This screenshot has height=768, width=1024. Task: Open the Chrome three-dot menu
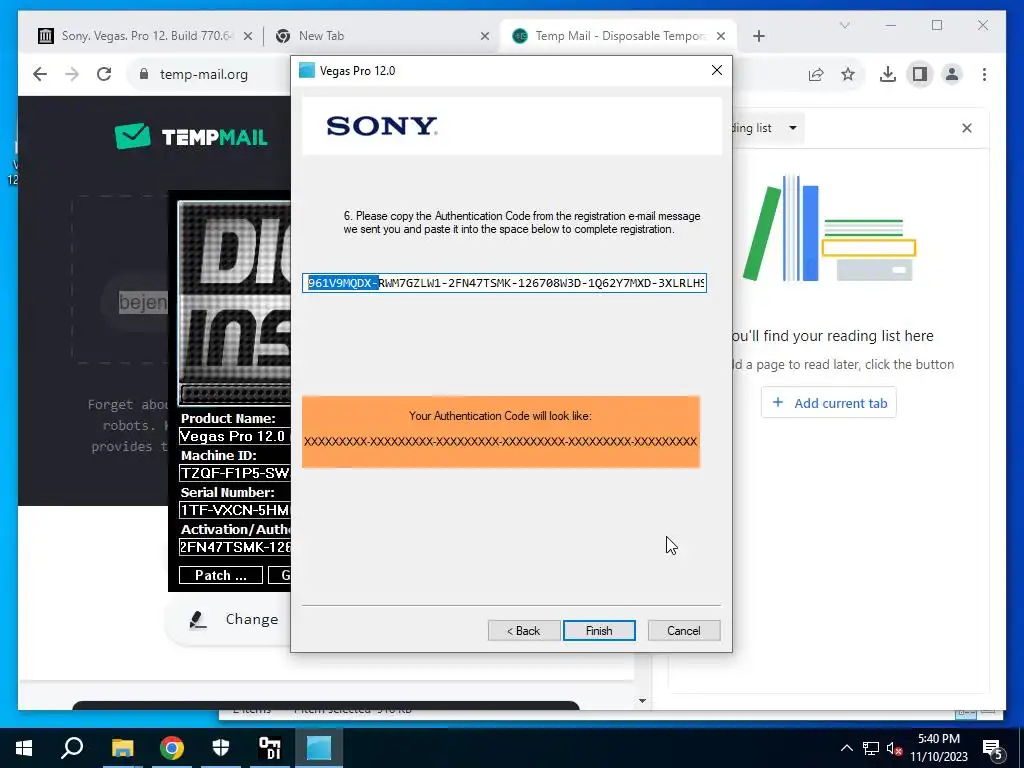[984, 74]
